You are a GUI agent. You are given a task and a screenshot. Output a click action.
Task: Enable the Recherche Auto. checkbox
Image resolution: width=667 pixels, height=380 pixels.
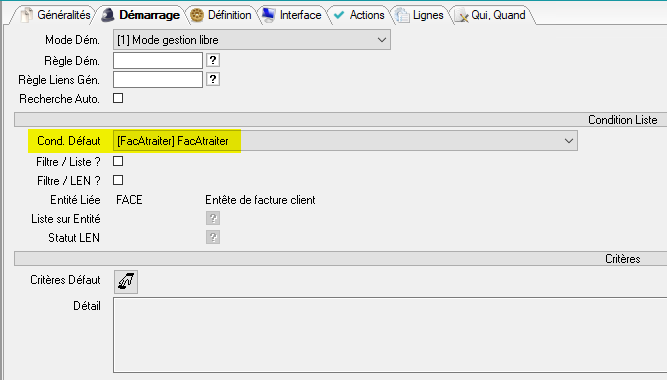[x=118, y=98]
